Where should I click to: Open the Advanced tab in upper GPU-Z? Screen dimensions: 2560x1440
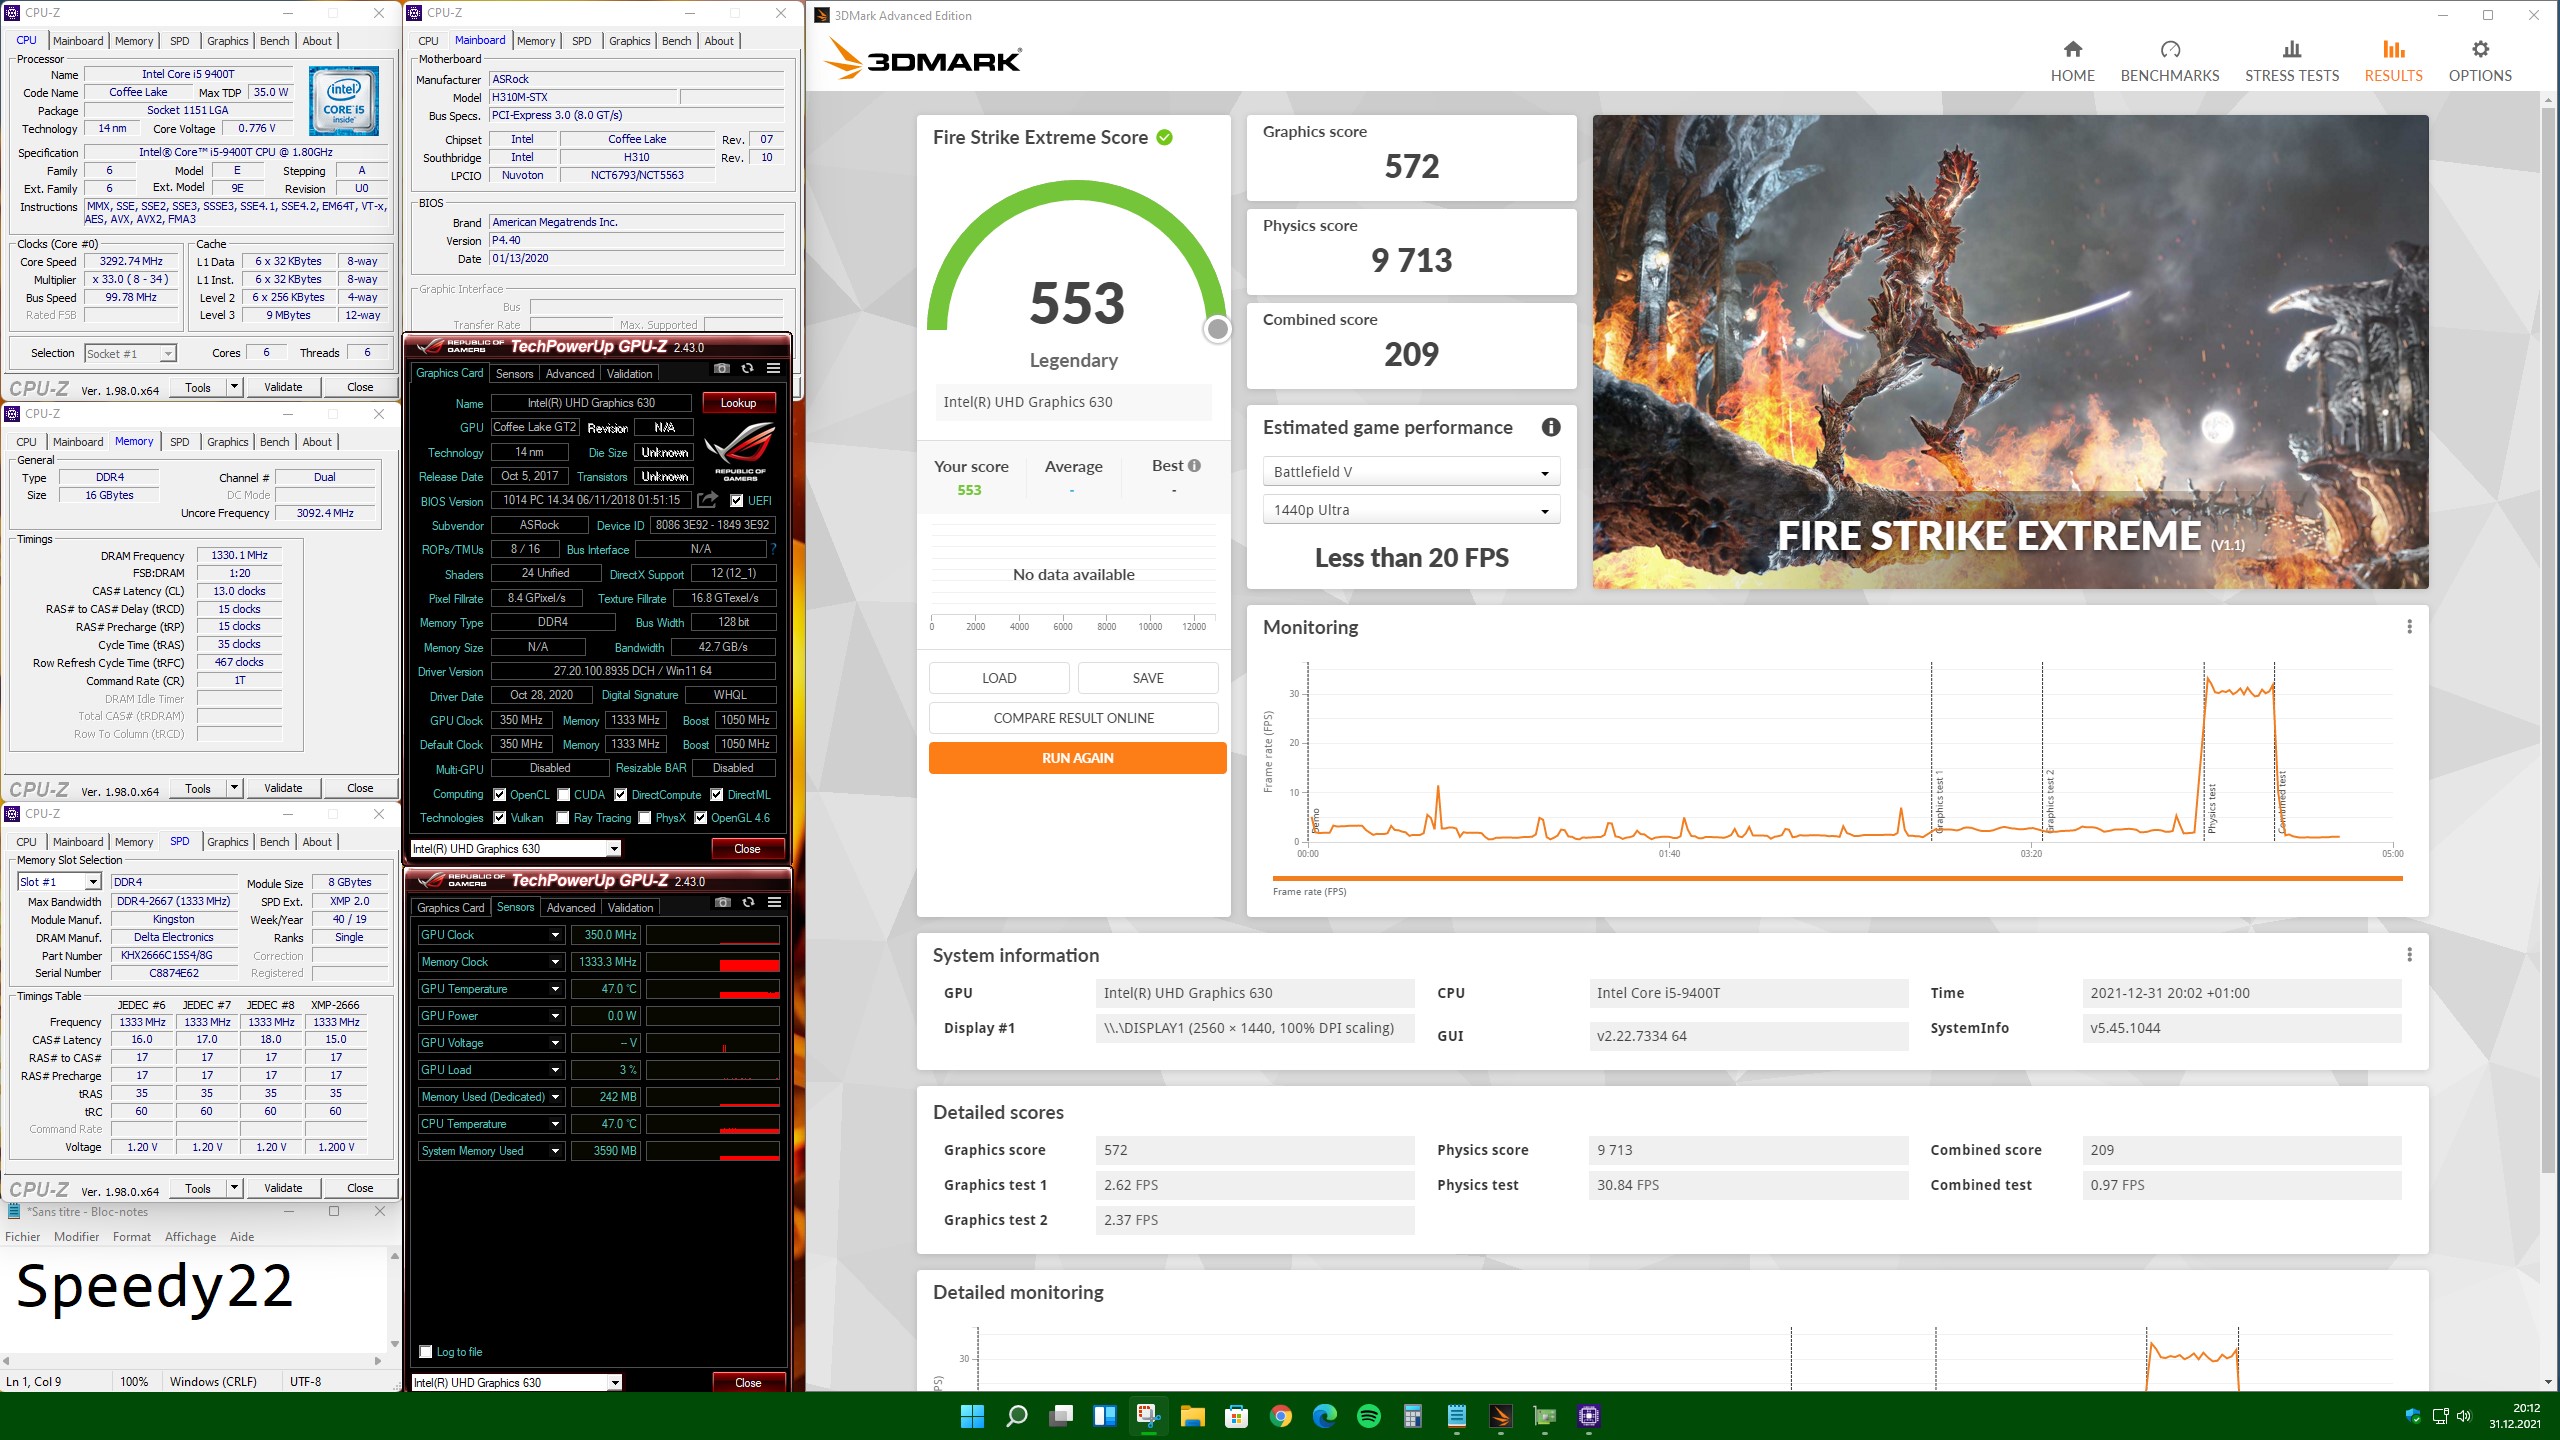(x=570, y=374)
